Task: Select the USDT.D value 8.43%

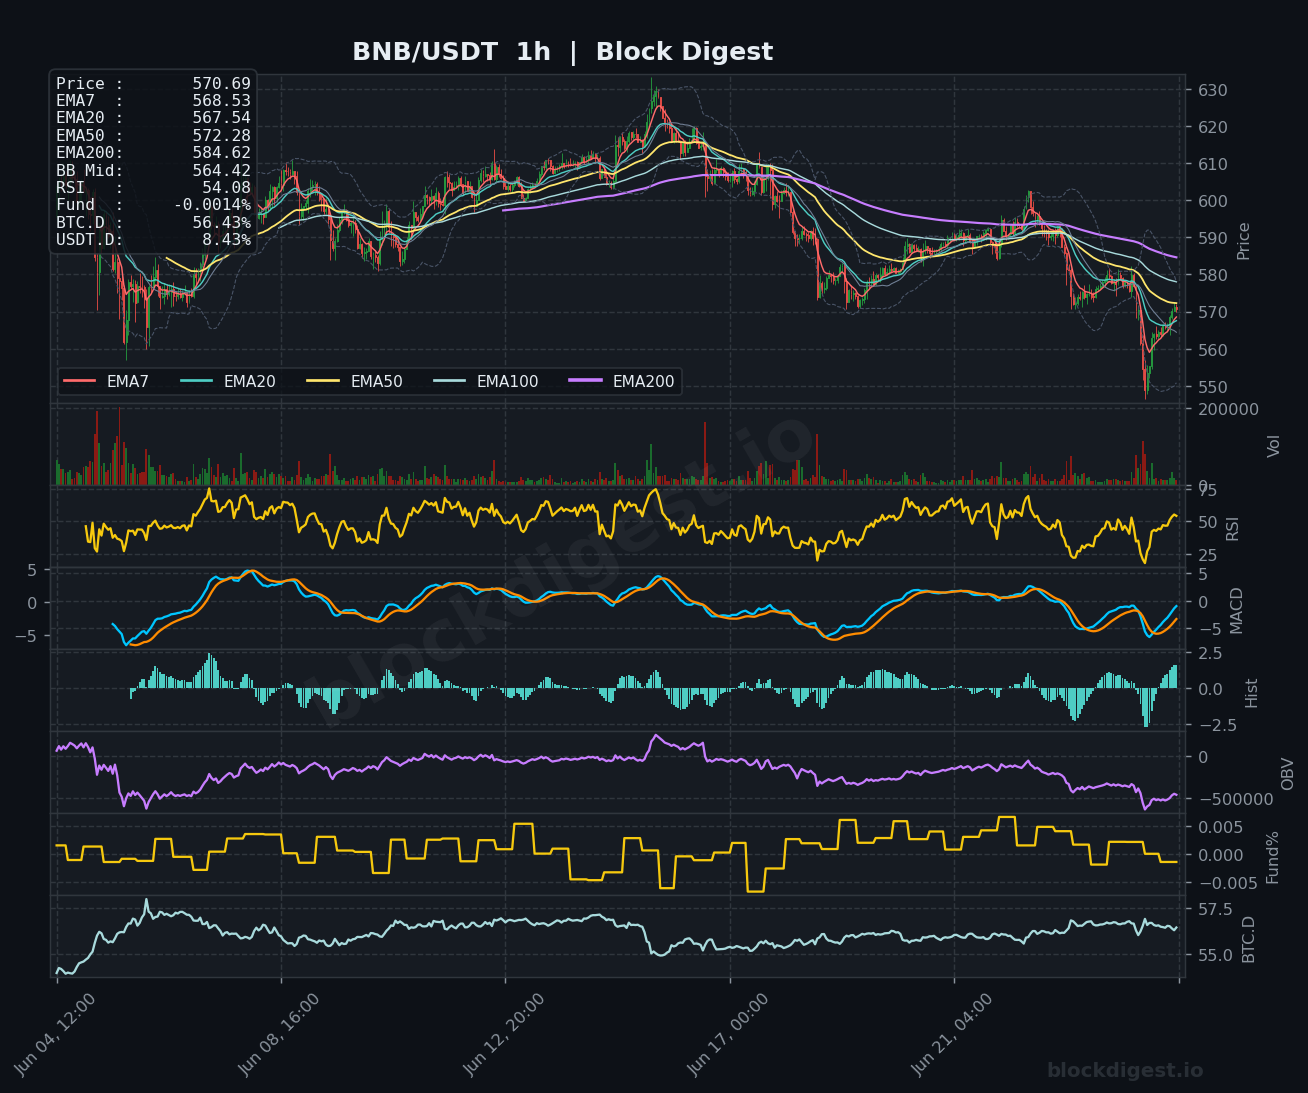Action: (x=227, y=240)
